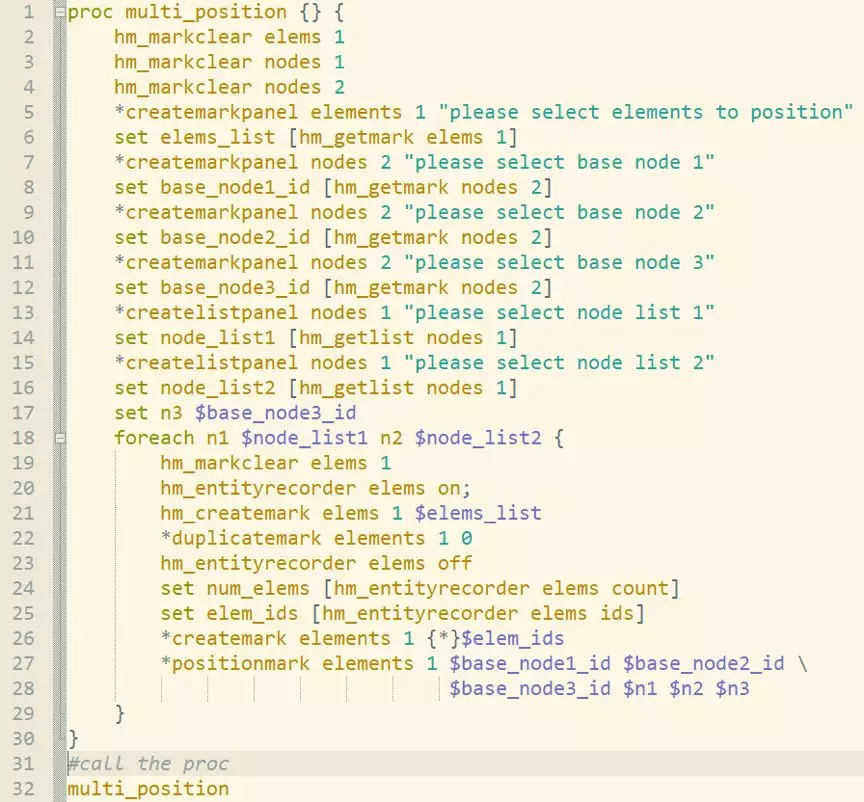Image resolution: width=864 pixels, height=802 pixels.
Task: Click the "proc" keyword on the first line
Action: tap(90, 13)
